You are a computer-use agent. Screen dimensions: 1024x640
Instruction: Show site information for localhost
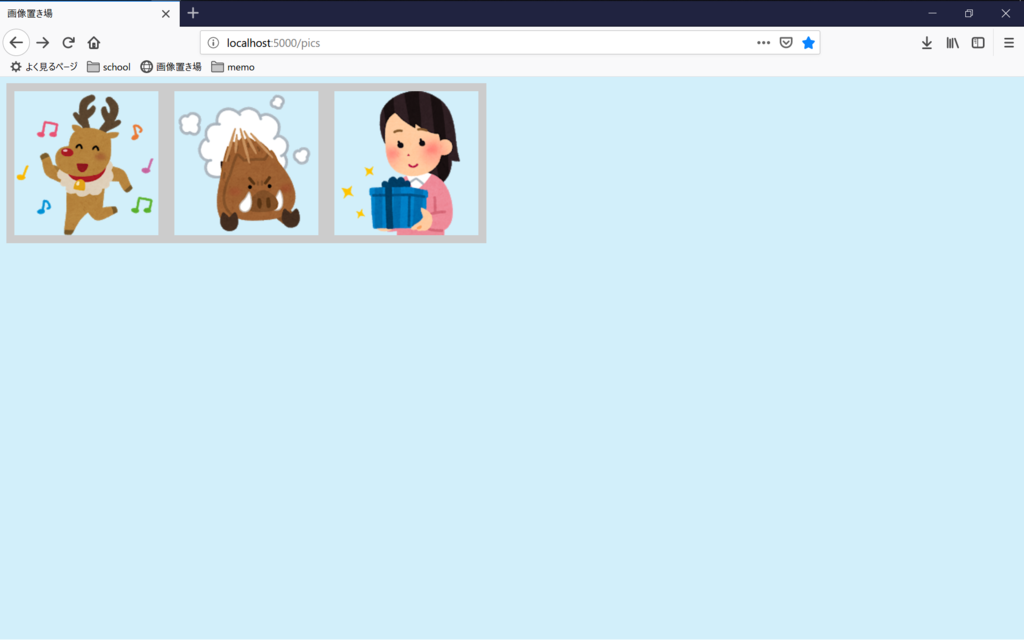[213, 43]
